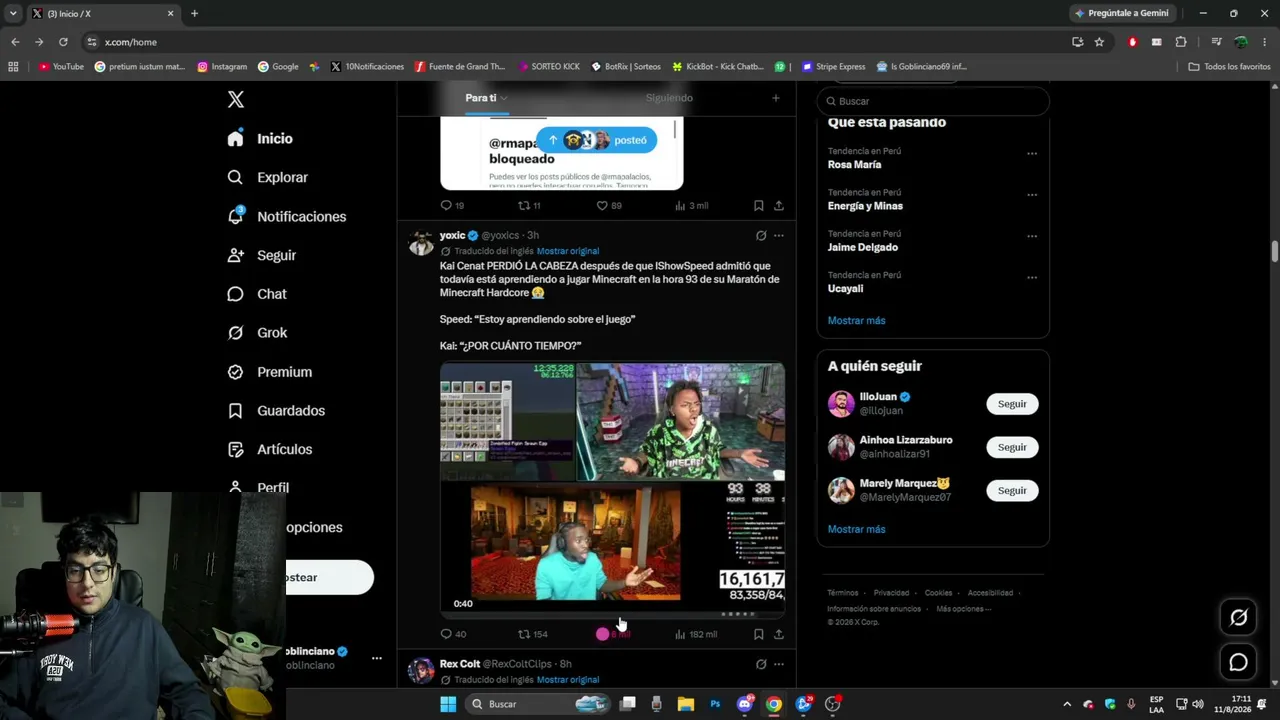Screen dimensions: 1280x720
Task: Open Guardados in the sidebar
Action: (275, 411)
